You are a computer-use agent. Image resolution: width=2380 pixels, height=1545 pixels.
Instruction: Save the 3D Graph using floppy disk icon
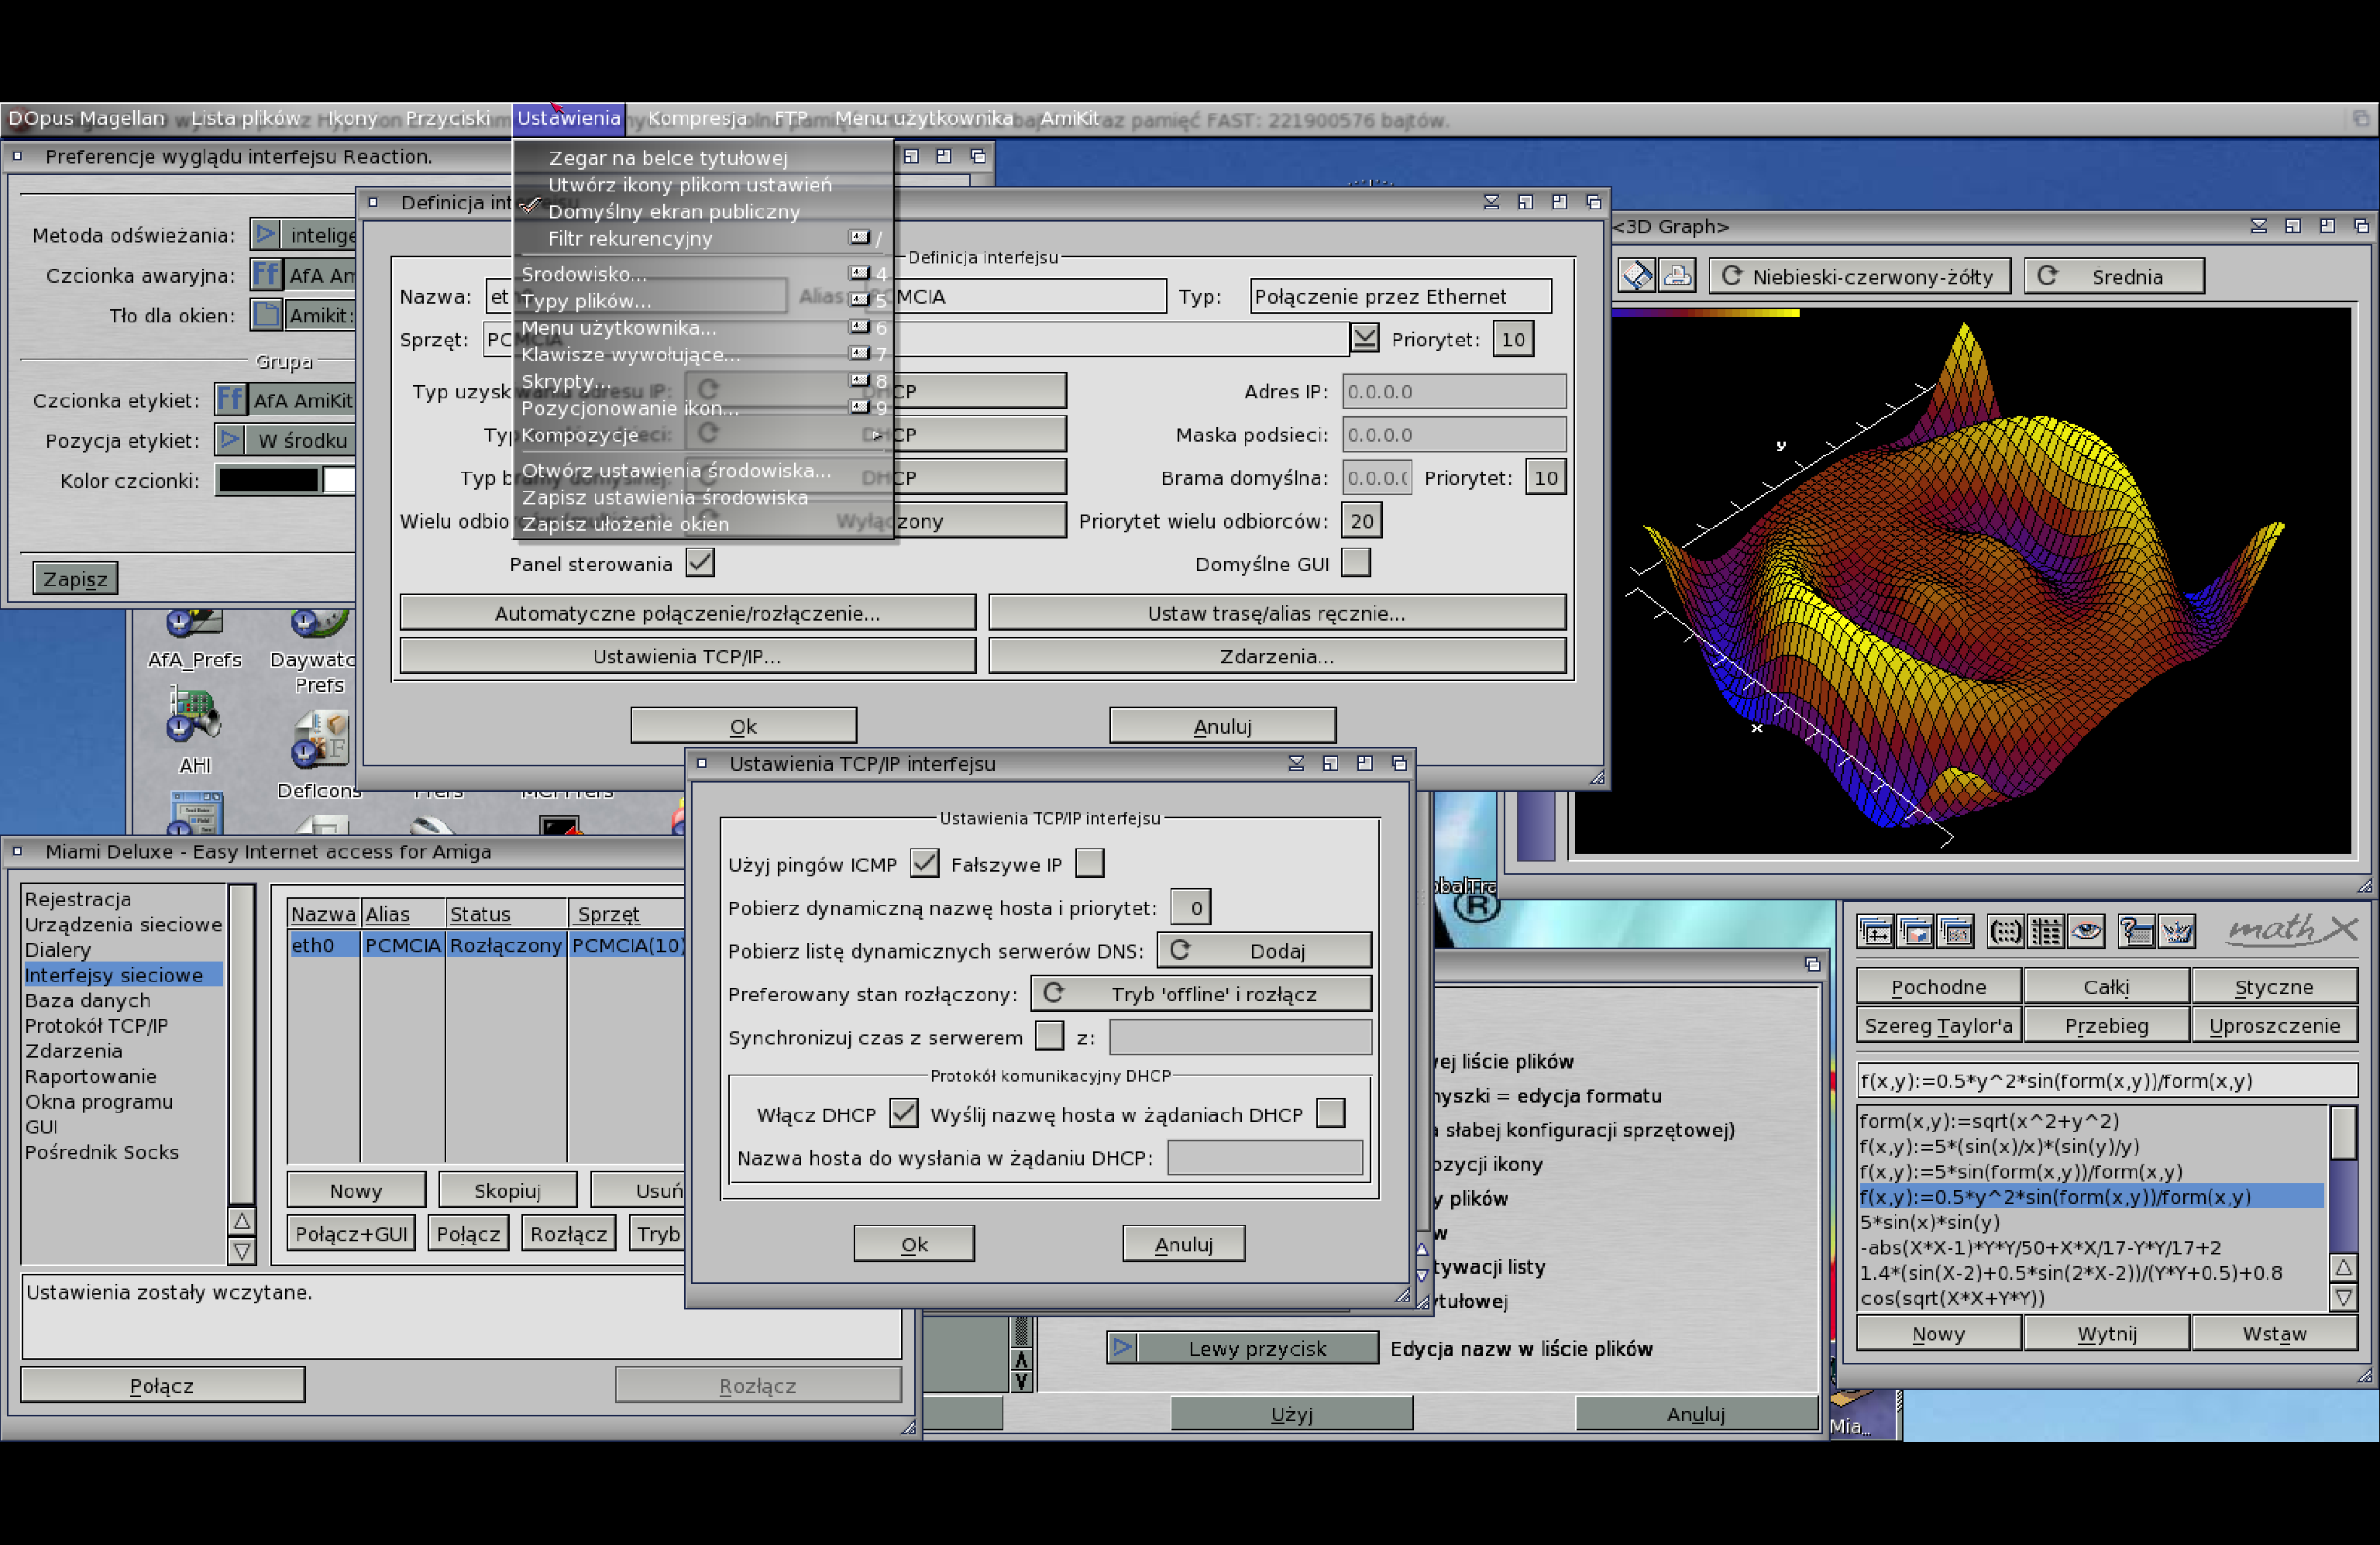(x=1636, y=276)
